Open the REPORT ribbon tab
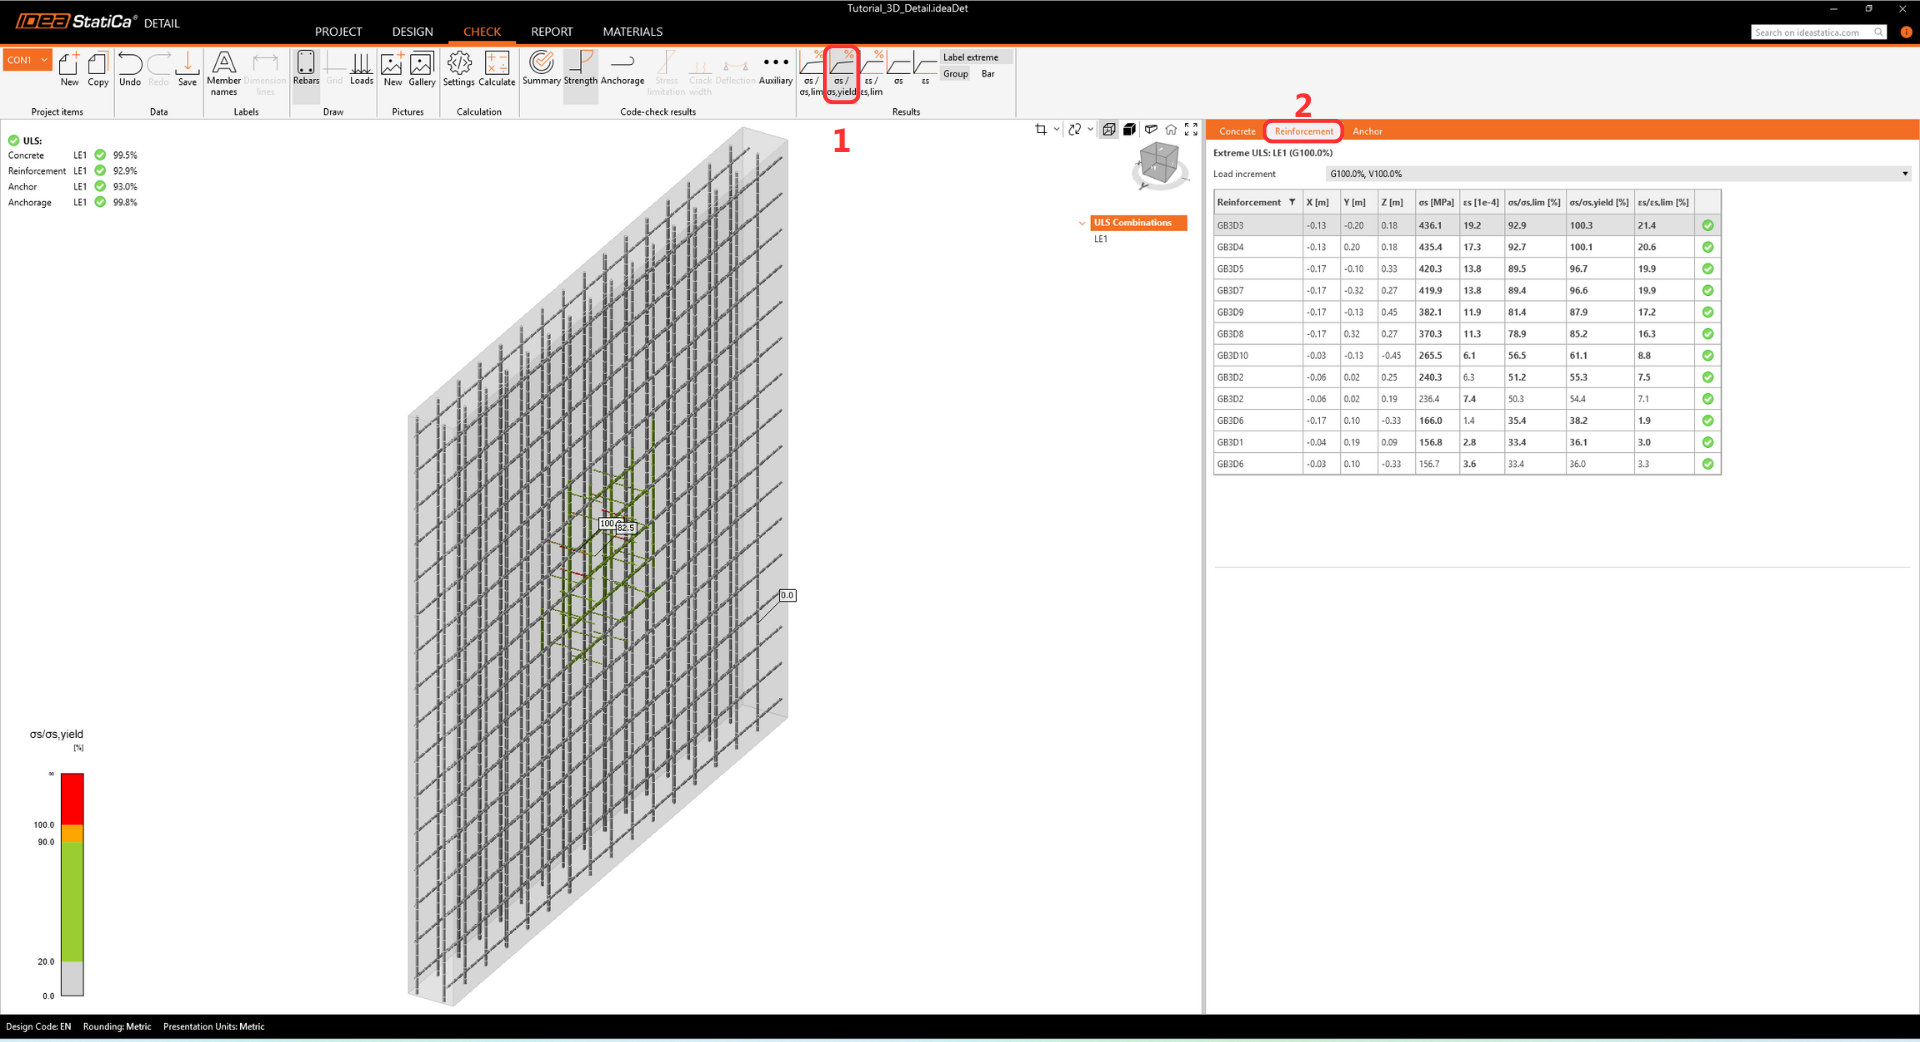 pos(551,32)
